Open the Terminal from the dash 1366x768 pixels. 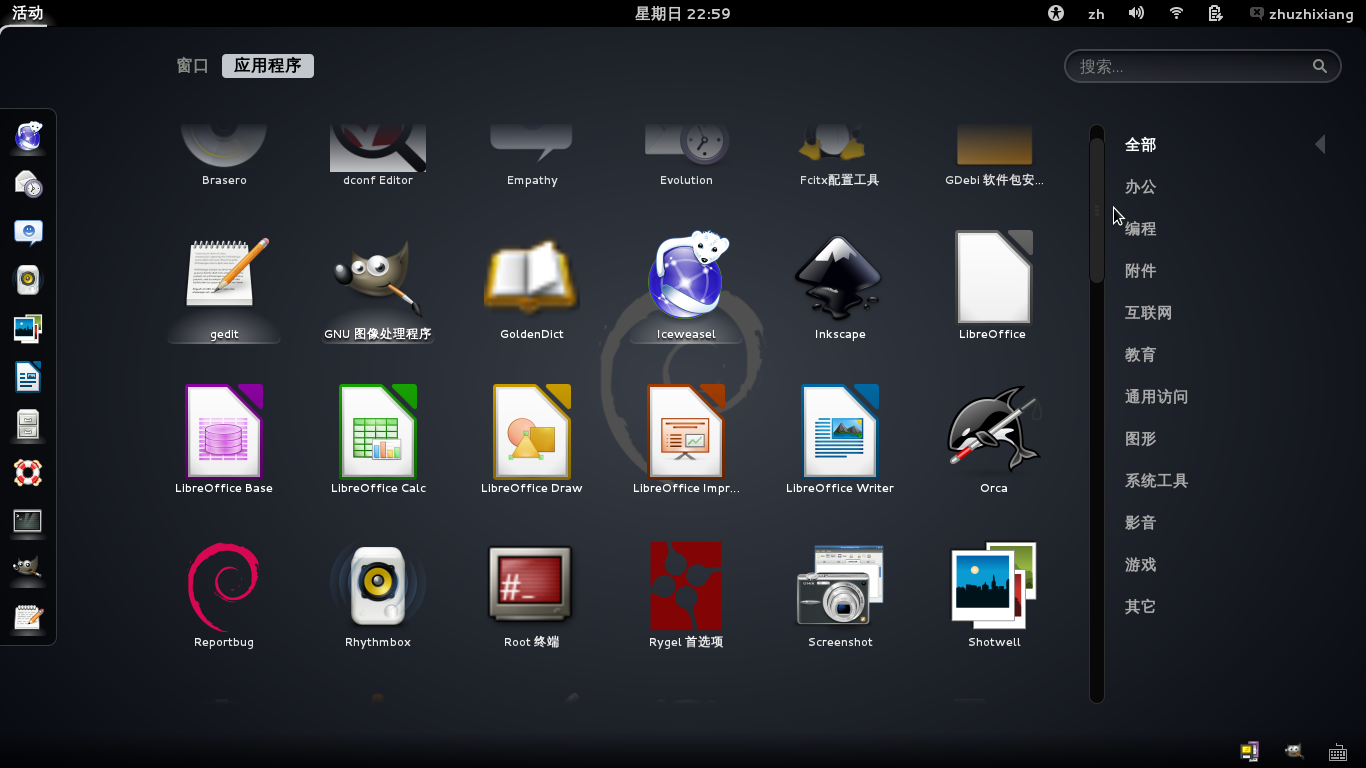click(28, 520)
